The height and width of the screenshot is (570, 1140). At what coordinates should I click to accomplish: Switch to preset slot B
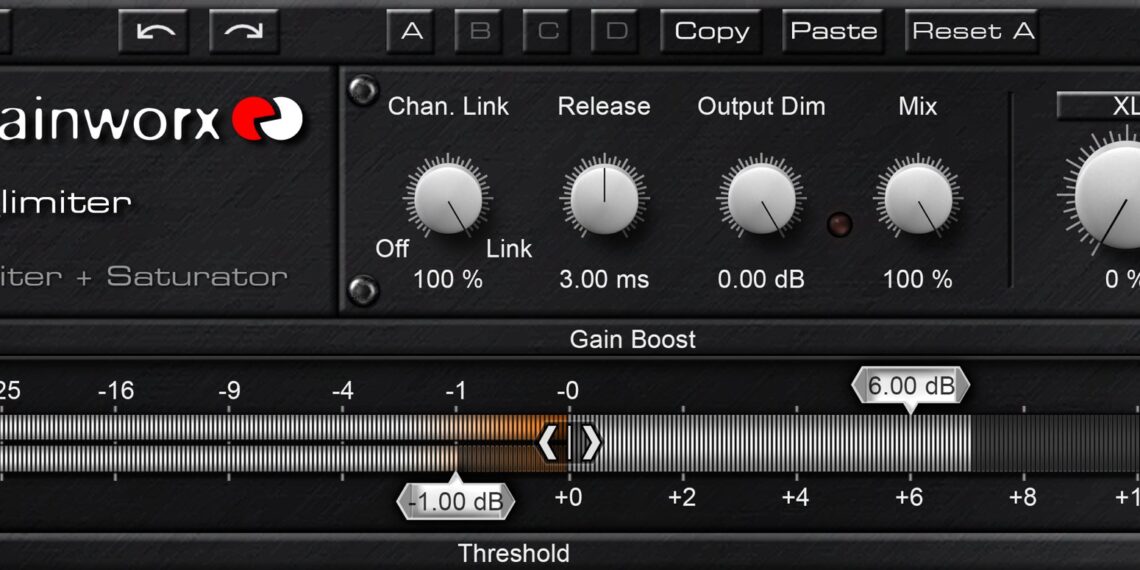tap(480, 31)
